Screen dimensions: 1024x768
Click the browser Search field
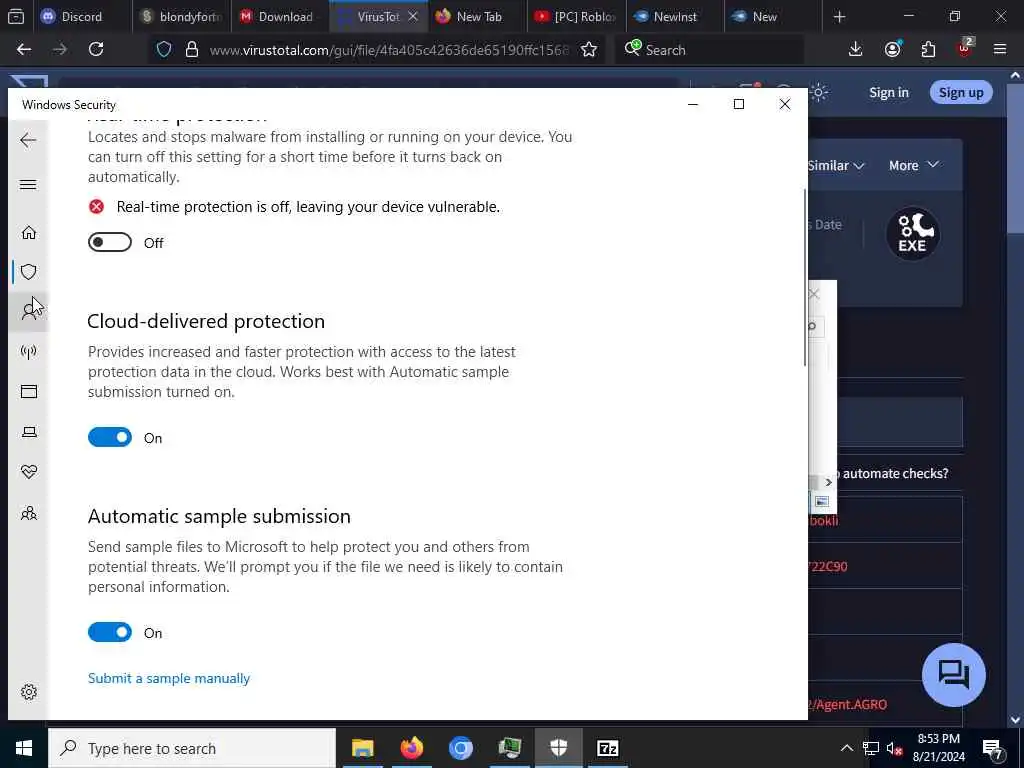(x=710, y=50)
